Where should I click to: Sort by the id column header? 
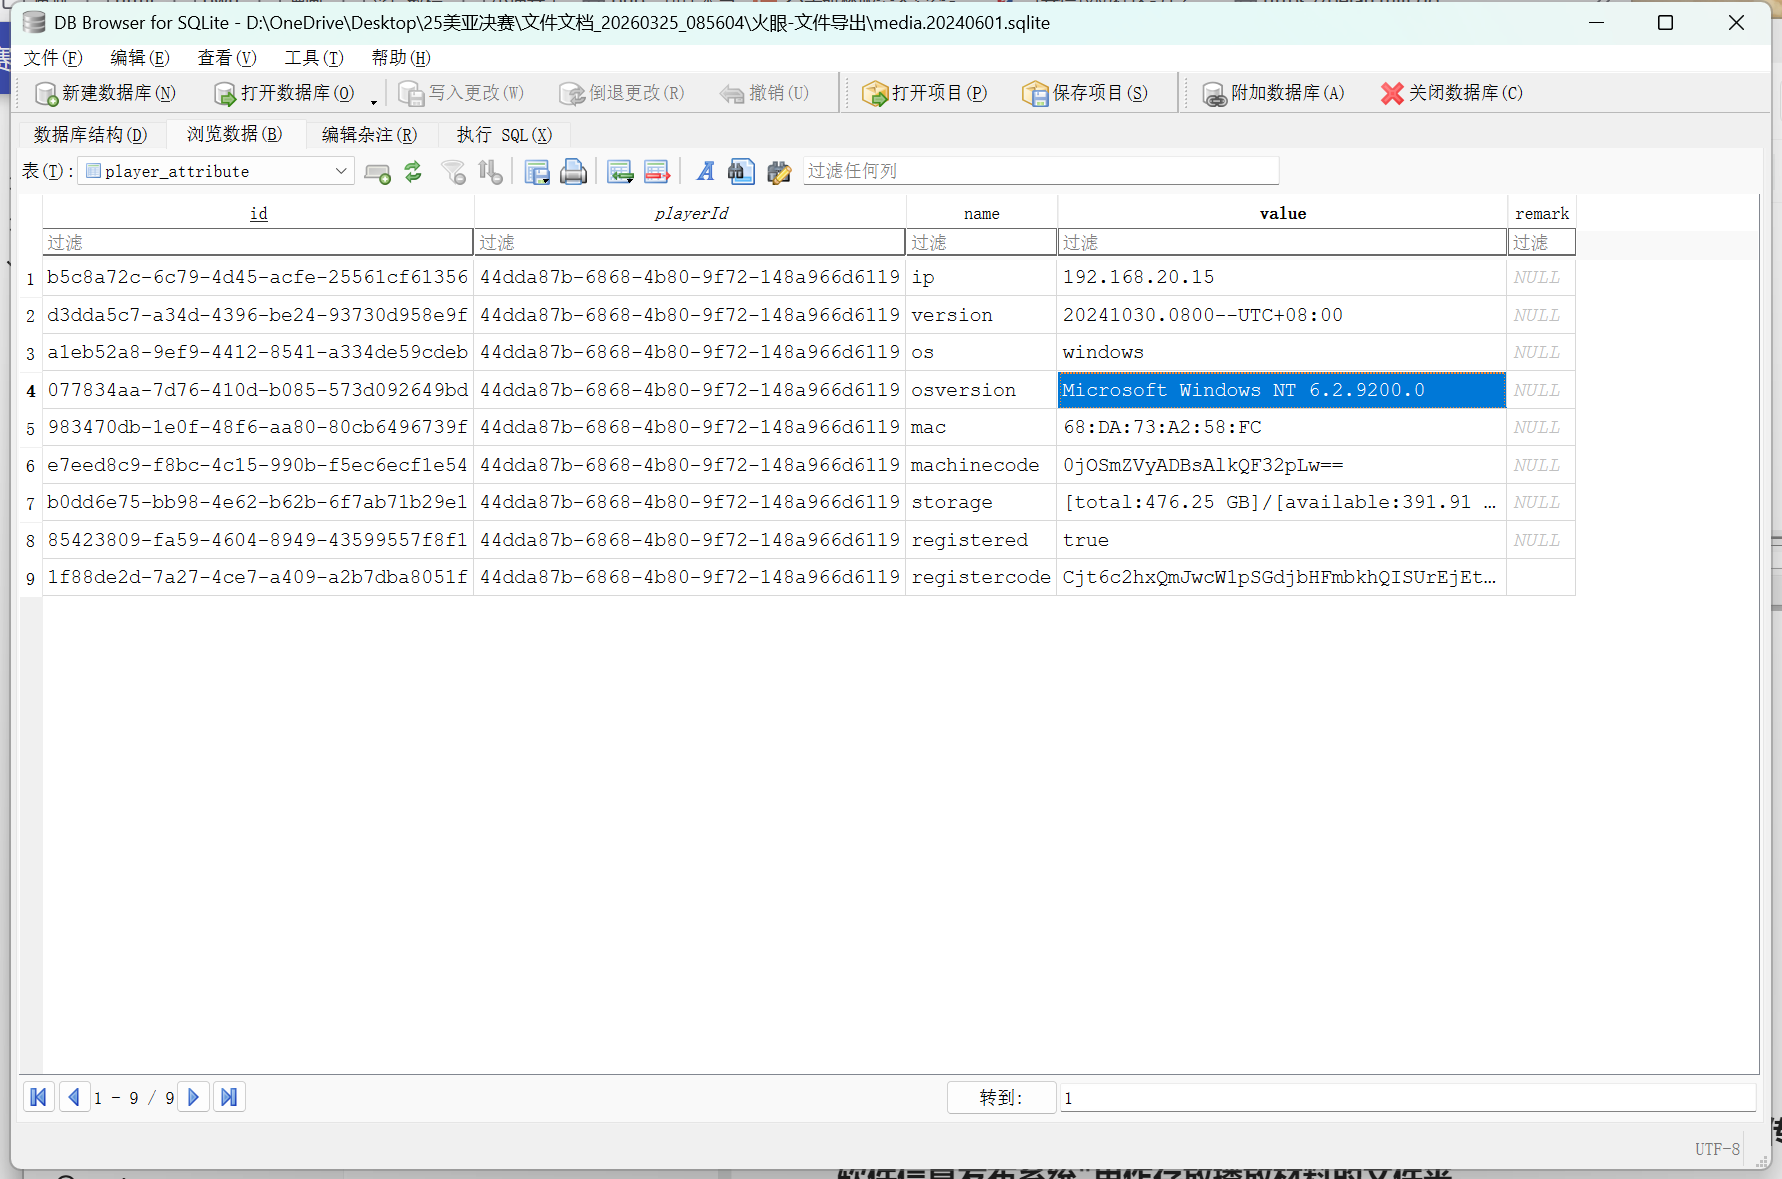[x=258, y=213]
